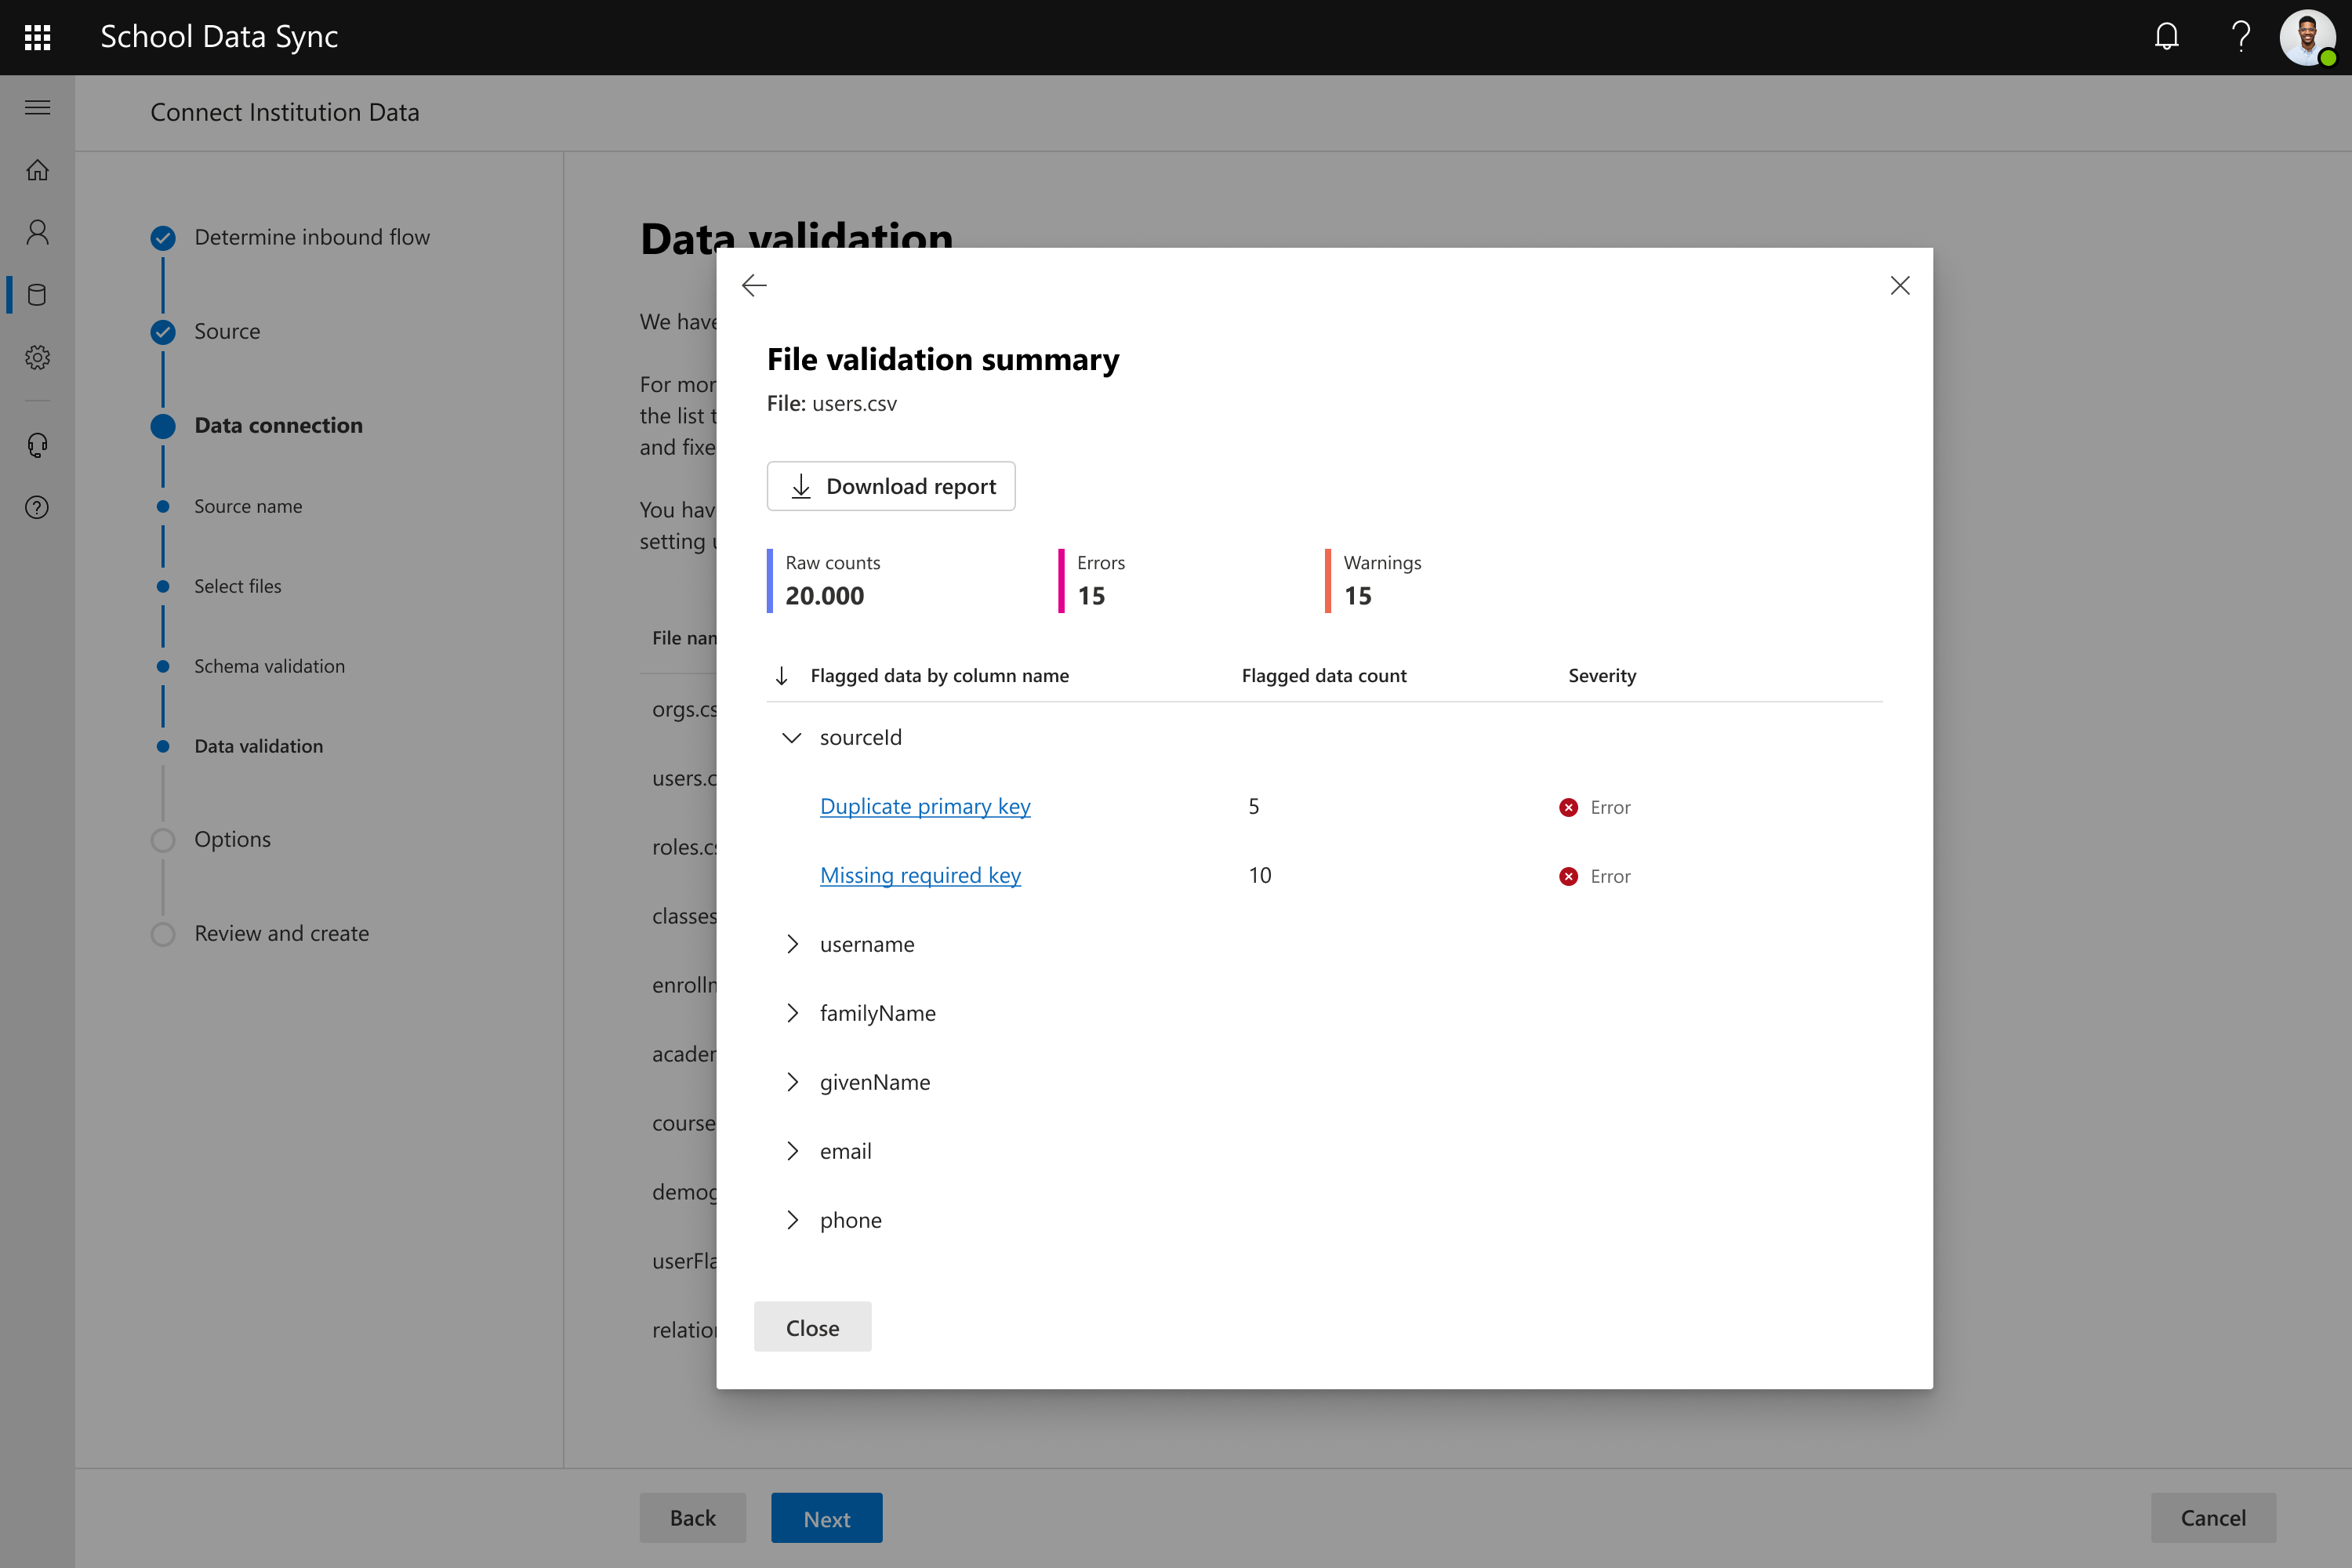Click the Back button
This screenshot has width=2352, height=1568.
pos(692,1518)
